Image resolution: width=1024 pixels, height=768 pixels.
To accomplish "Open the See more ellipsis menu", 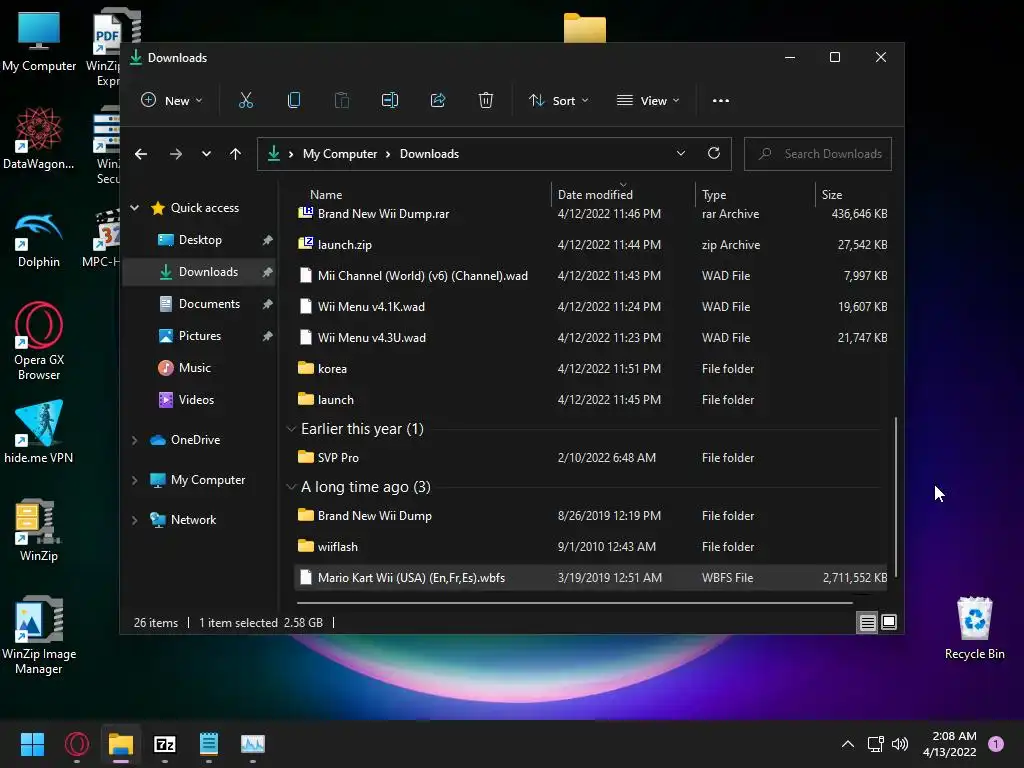I will (x=720, y=101).
